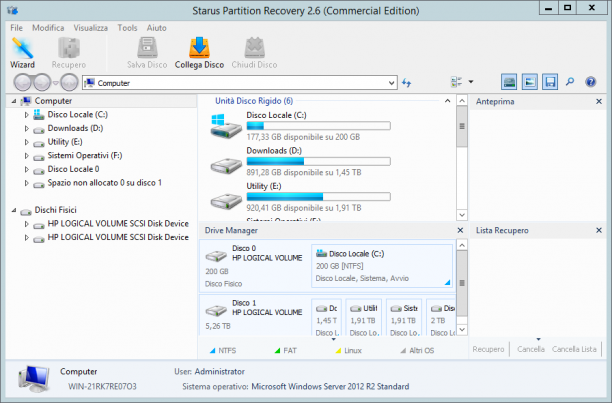Select the 1,45 T partition block

coord(327,318)
